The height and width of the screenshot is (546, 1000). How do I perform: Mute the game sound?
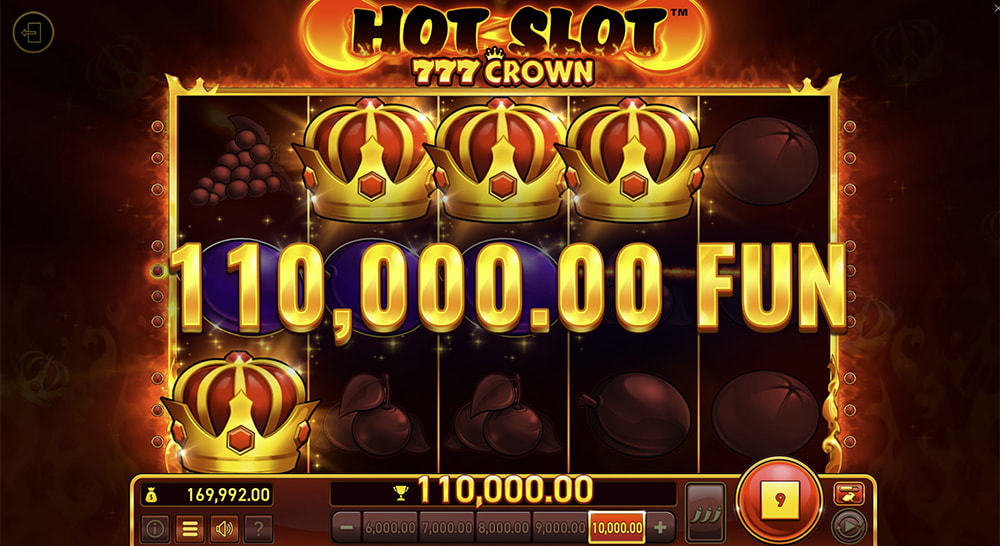point(224,529)
